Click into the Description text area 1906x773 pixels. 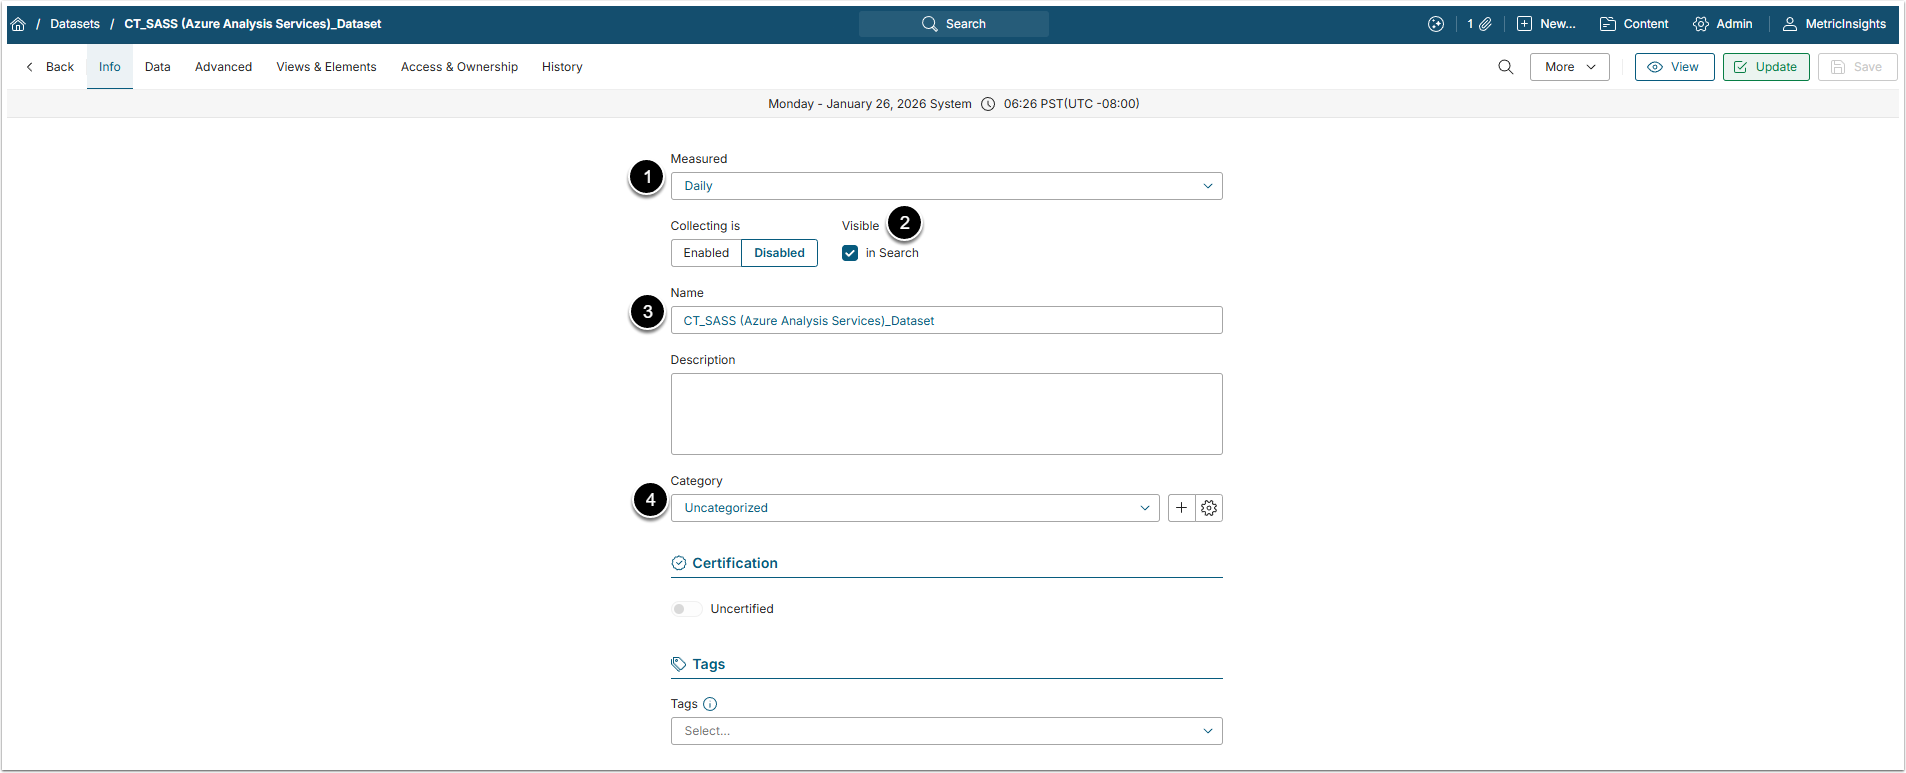tap(946, 414)
